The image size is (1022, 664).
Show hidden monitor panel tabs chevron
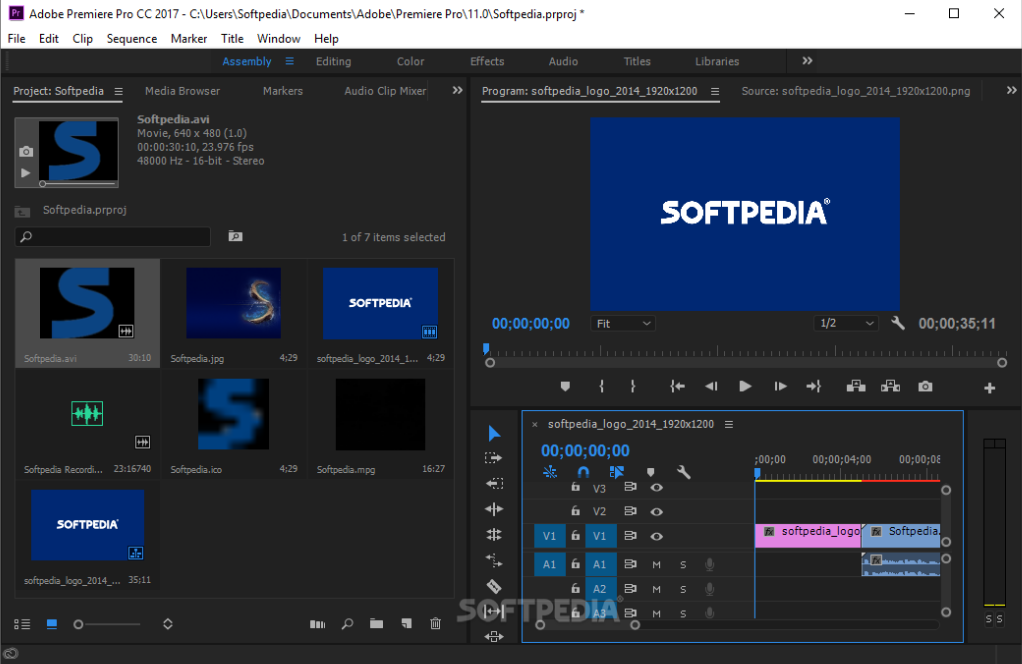click(1012, 91)
